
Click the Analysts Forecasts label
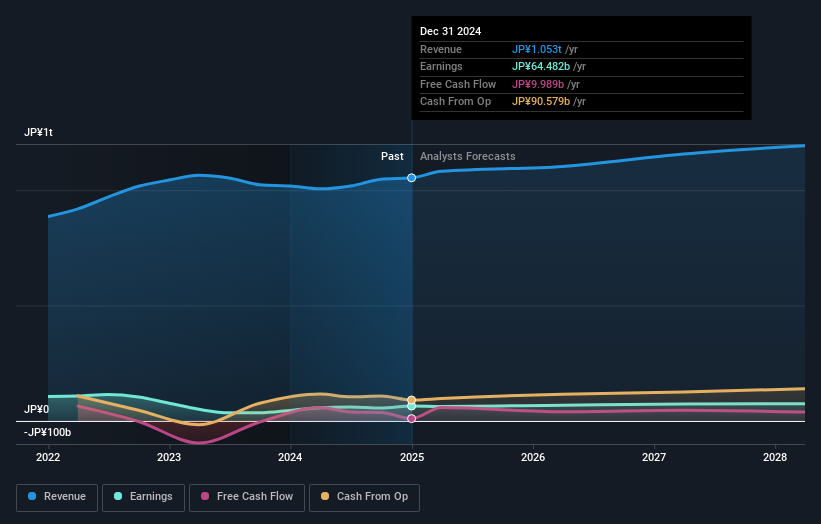click(468, 157)
